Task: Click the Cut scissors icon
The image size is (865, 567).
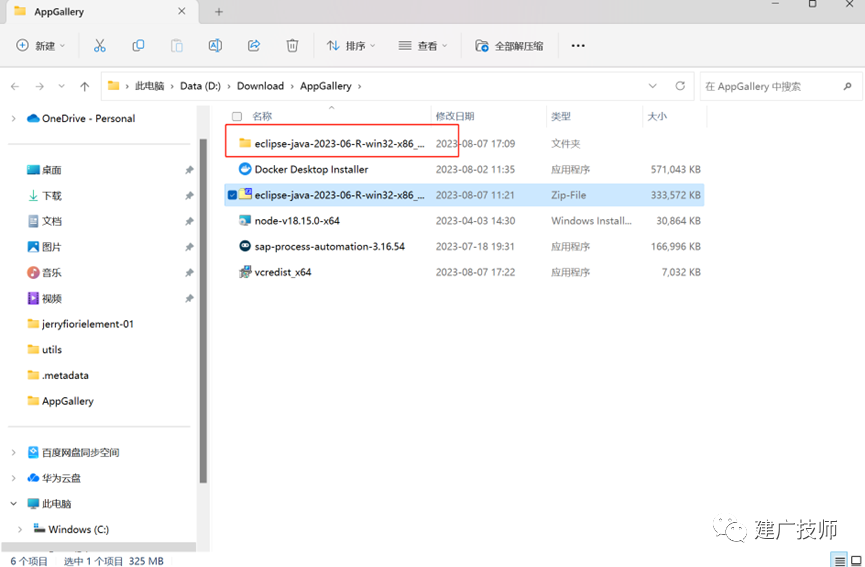Action: (99, 46)
